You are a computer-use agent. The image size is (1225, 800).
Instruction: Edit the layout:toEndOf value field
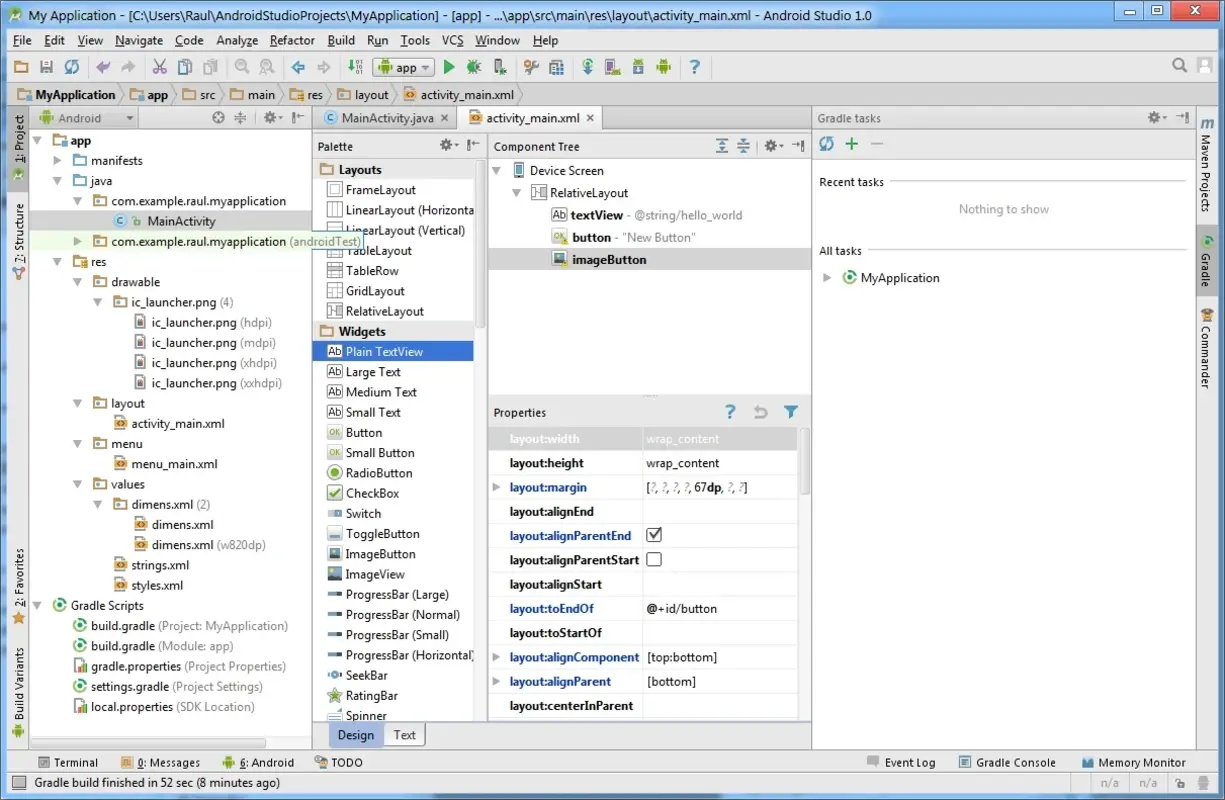[718, 608]
